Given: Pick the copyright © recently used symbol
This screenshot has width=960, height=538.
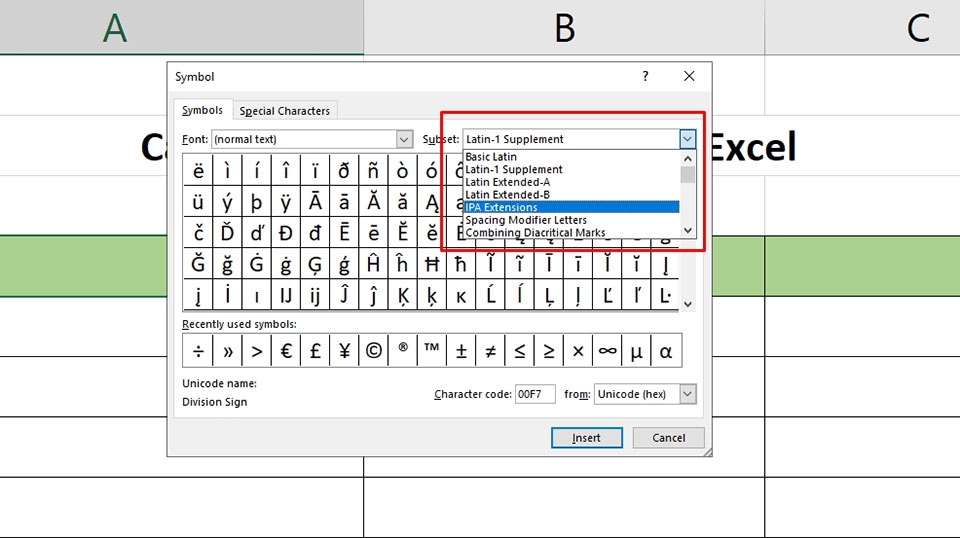Looking at the screenshot, I should [x=373, y=351].
